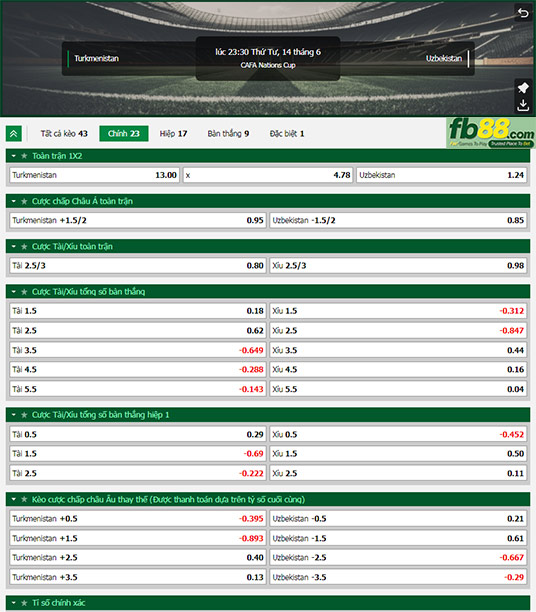Click the fb88.com logo
Screen dimensions: 536x612
click(x=491, y=133)
